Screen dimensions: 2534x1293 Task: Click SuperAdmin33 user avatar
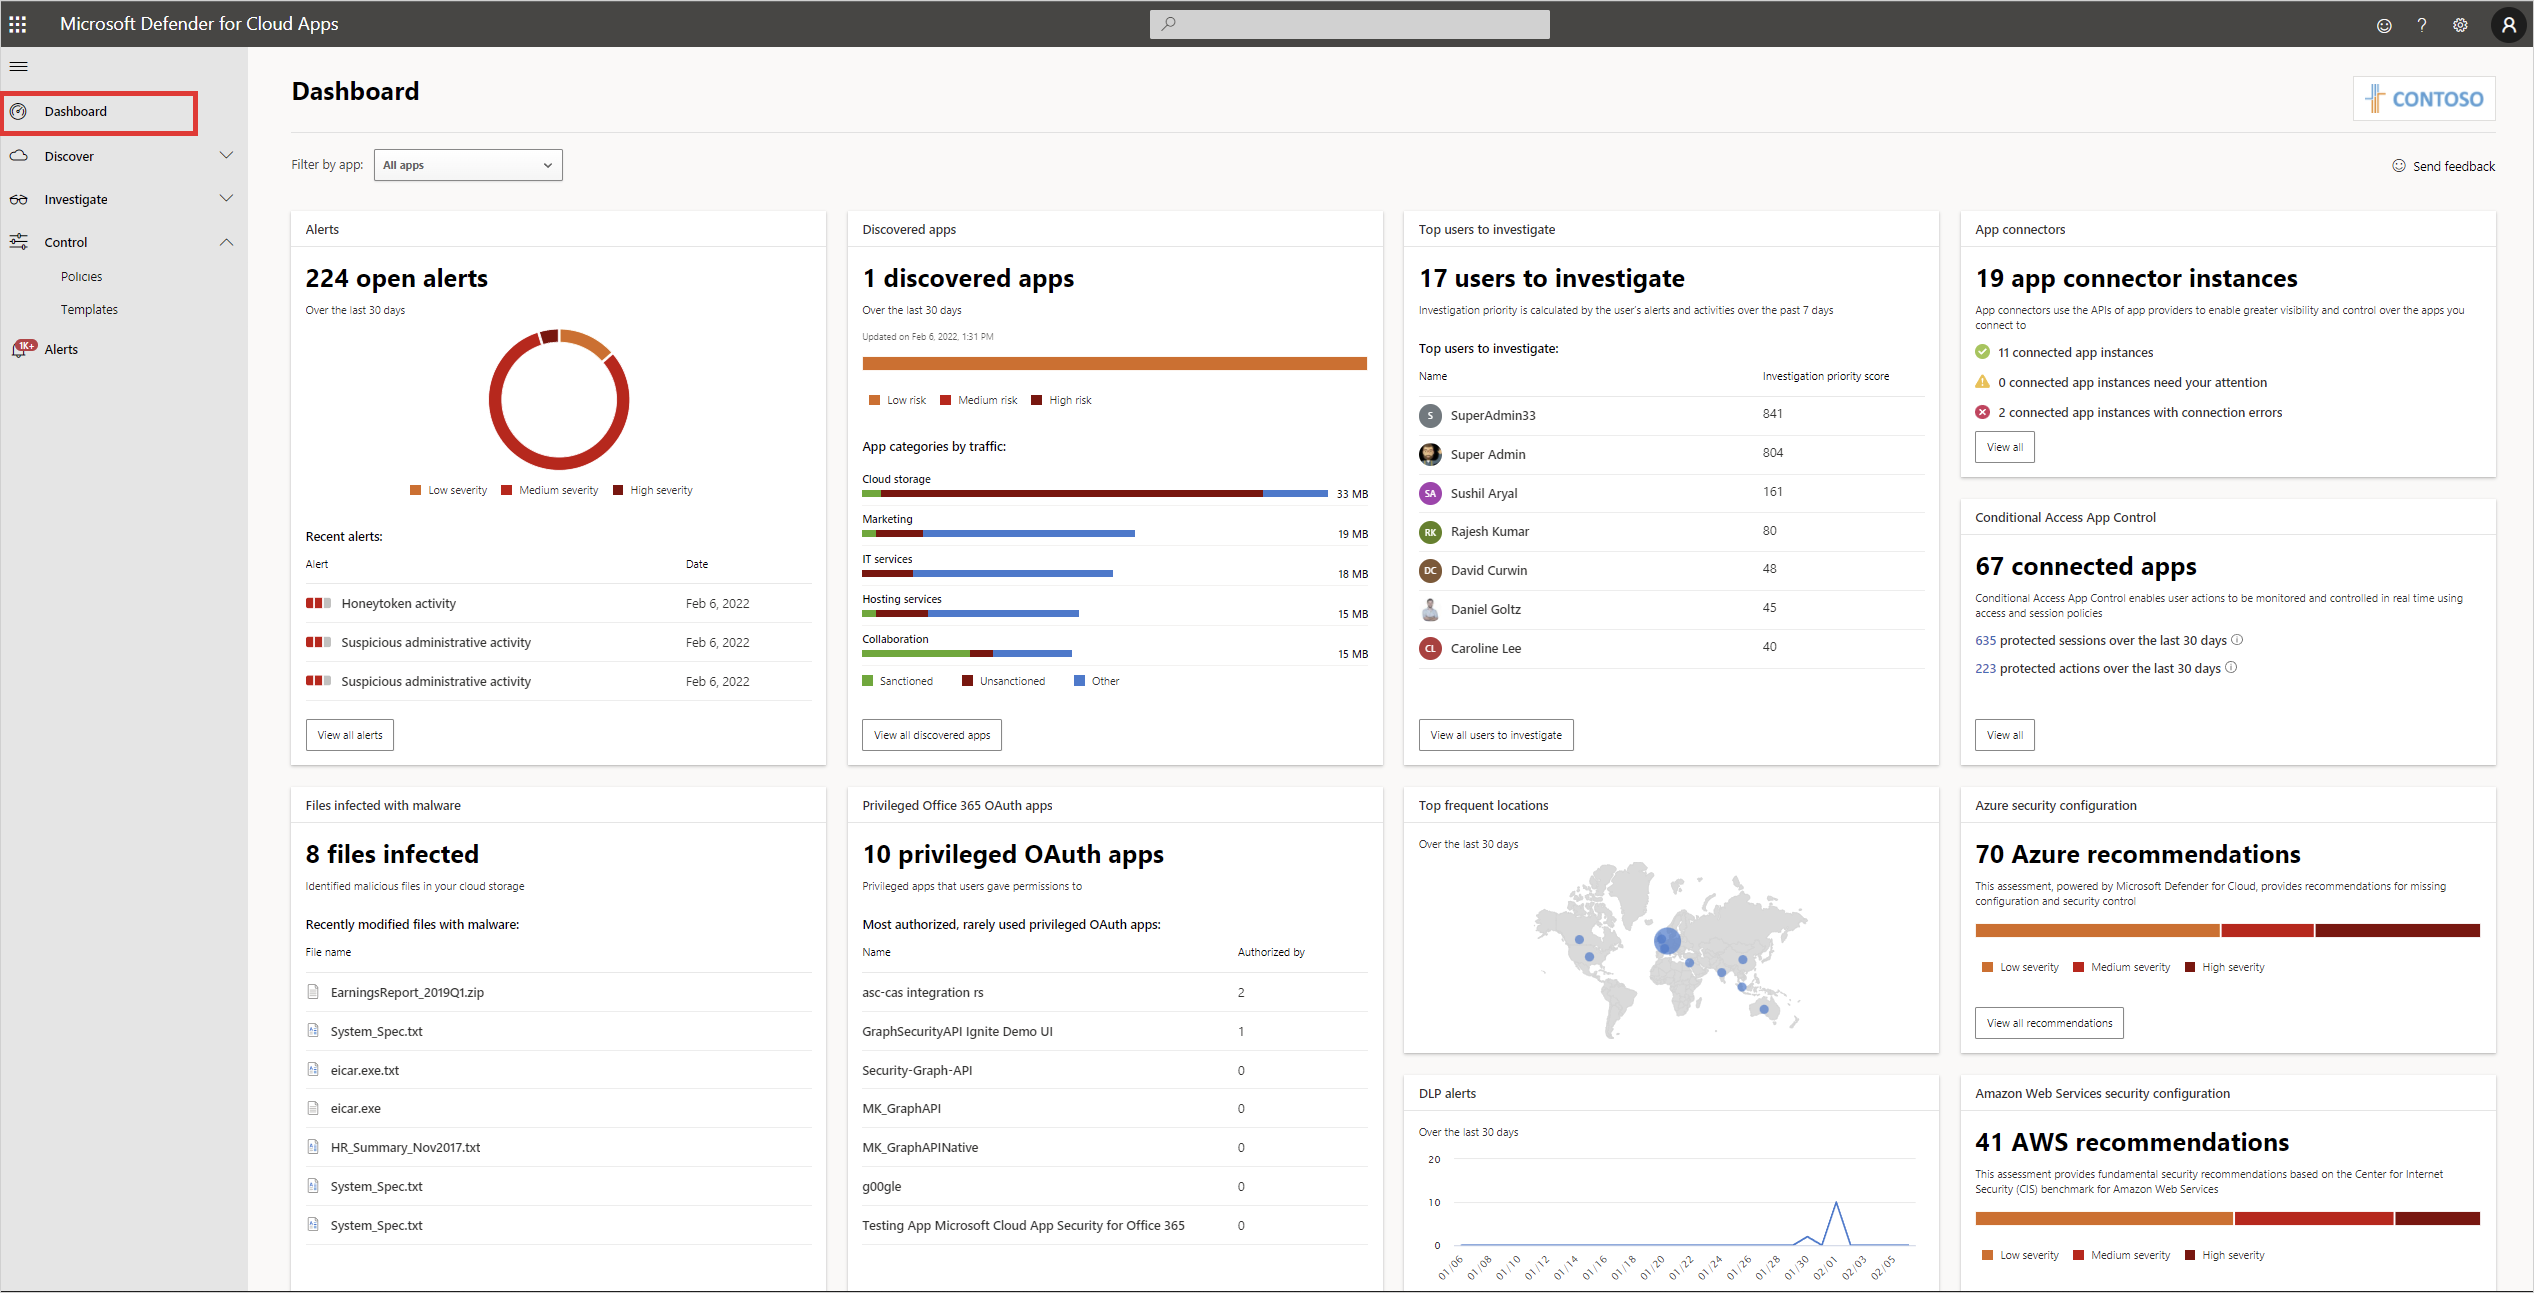click(x=1430, y=415)
